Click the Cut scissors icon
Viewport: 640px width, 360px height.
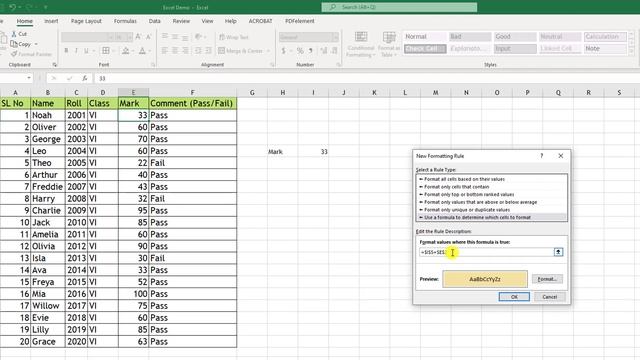14,34
